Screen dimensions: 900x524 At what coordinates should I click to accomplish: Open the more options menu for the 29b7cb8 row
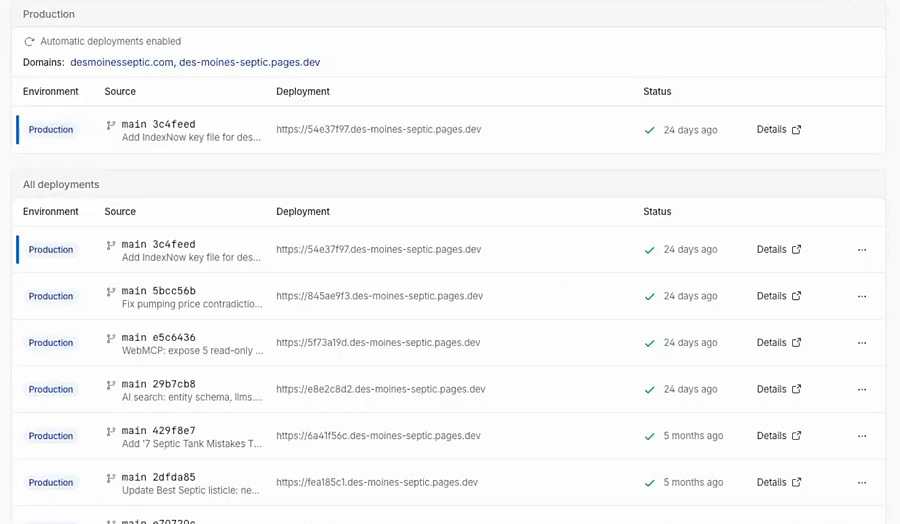862,389
